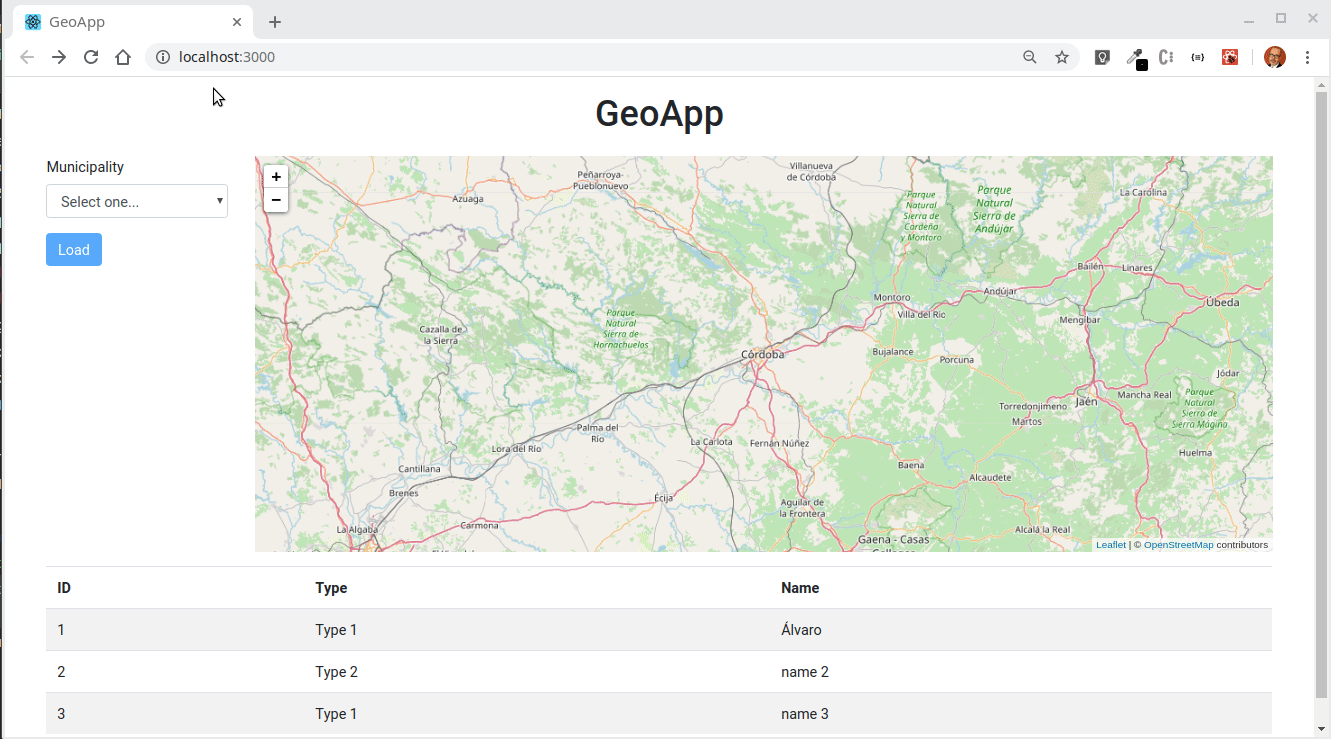Expand the Municipality dropdown
The width and height of the screenshot is (1331, 739).
tap(137, 201)
